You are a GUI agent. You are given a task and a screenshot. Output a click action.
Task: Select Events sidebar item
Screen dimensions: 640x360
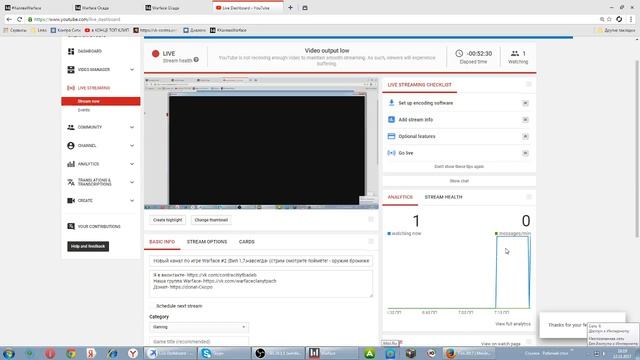84,110
